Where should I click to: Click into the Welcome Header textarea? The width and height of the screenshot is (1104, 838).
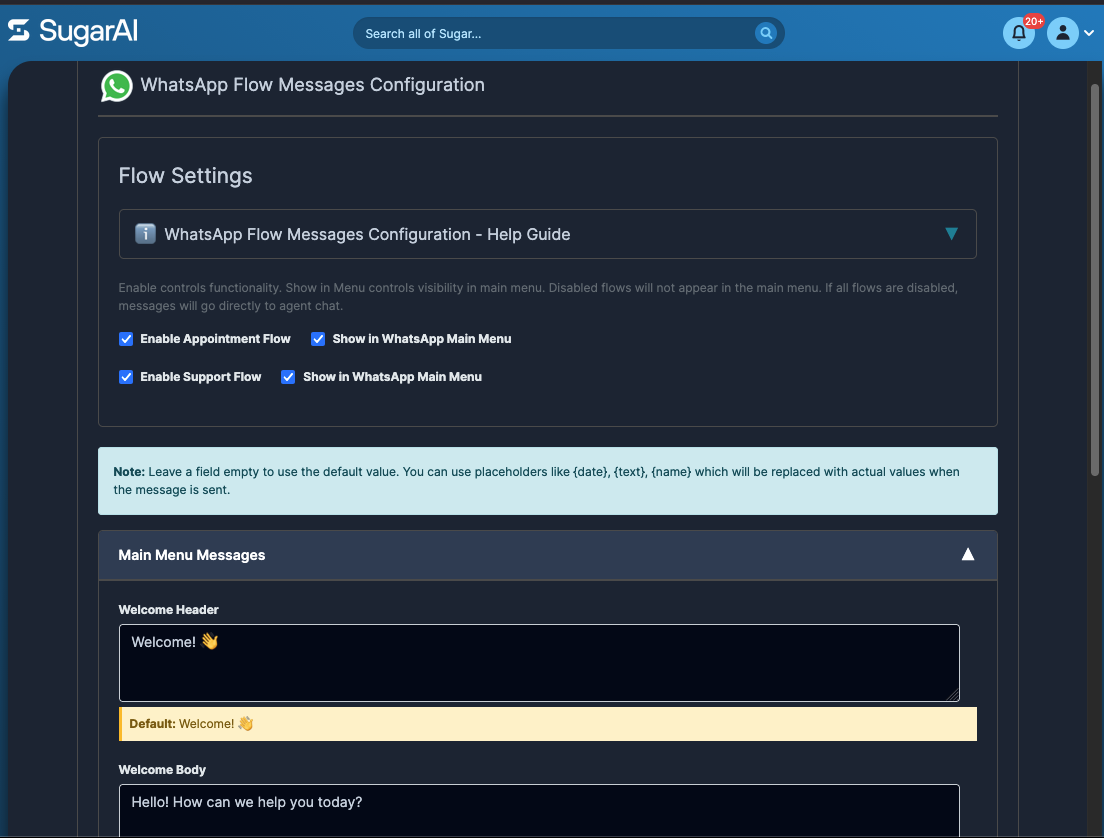539,663
